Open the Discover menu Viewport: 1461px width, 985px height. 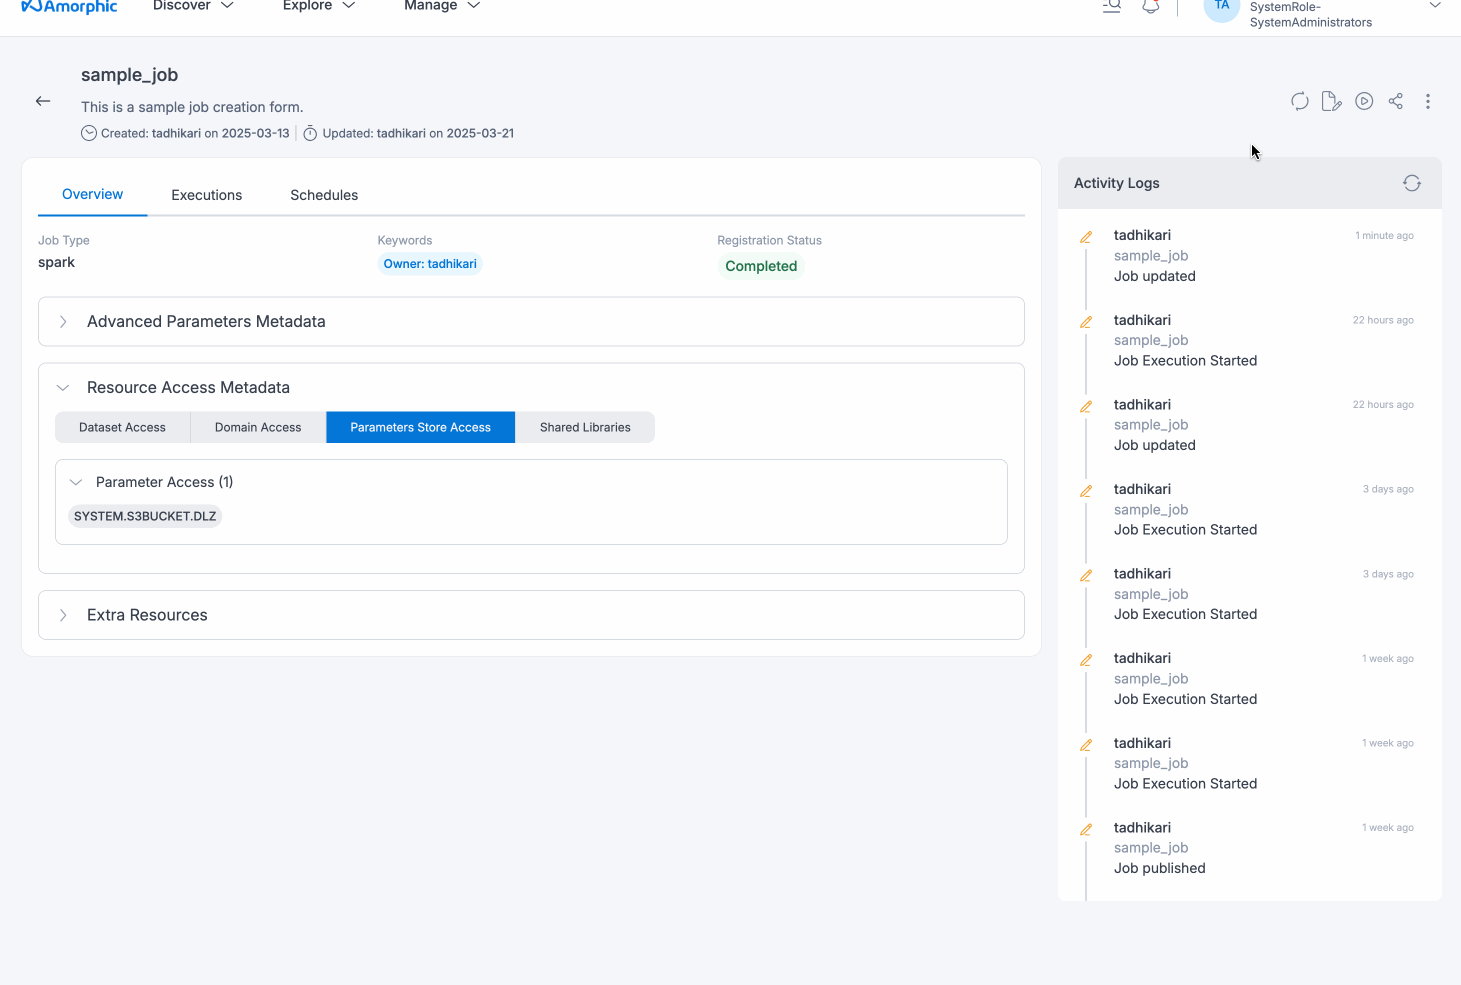point(193,6)
